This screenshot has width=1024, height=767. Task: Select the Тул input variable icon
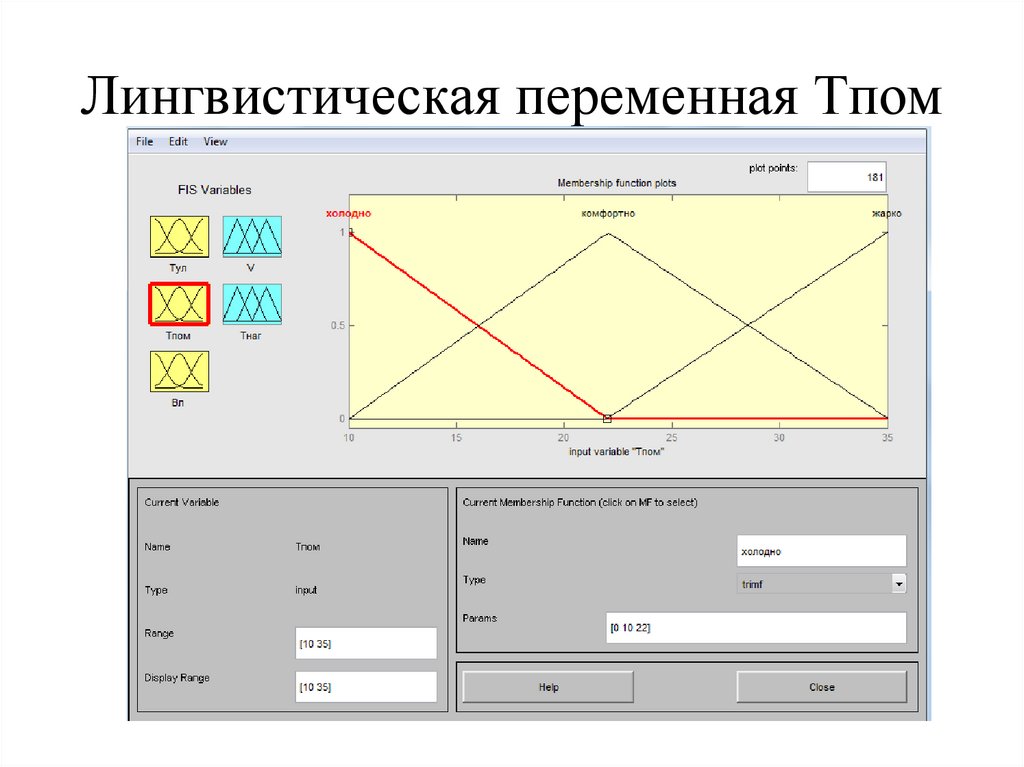pos(179,238)
